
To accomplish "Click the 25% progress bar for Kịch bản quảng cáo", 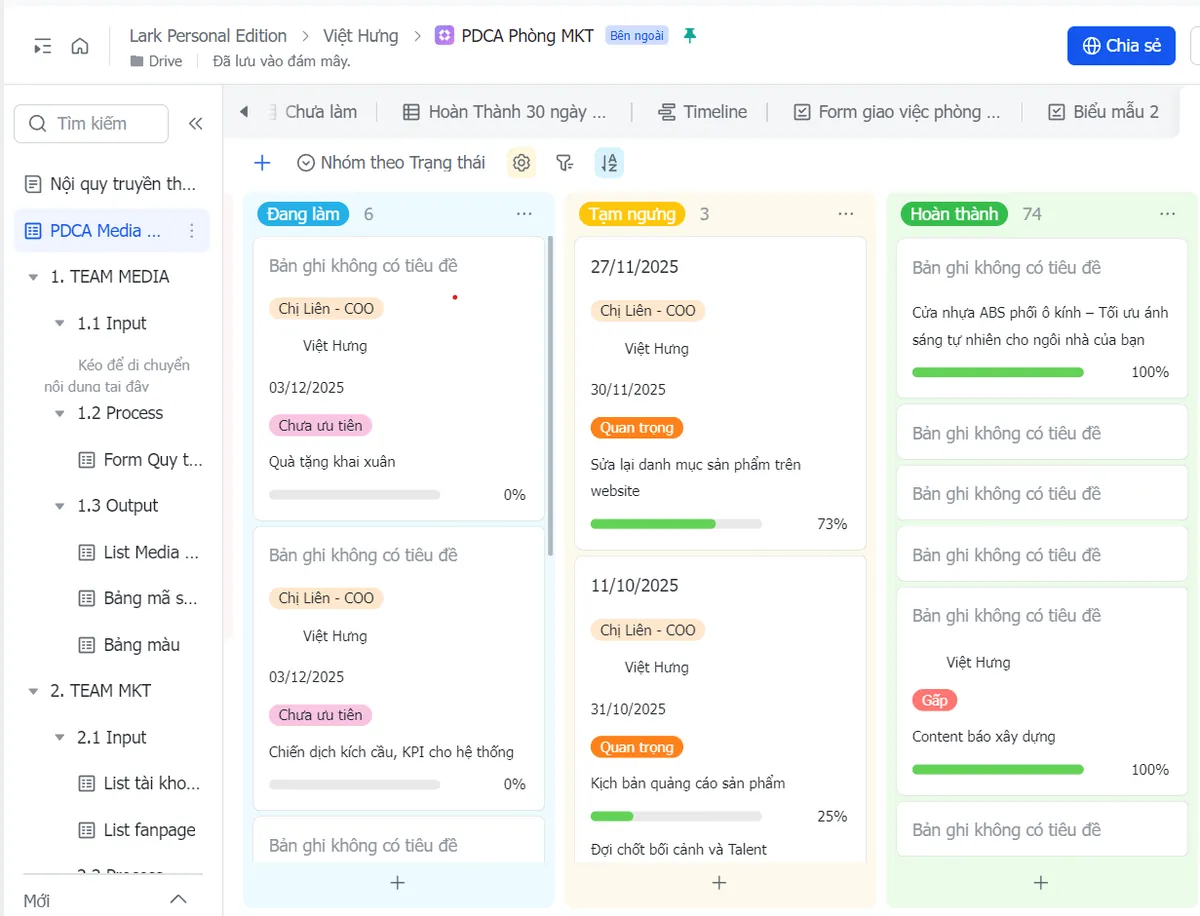I will 676,816.
